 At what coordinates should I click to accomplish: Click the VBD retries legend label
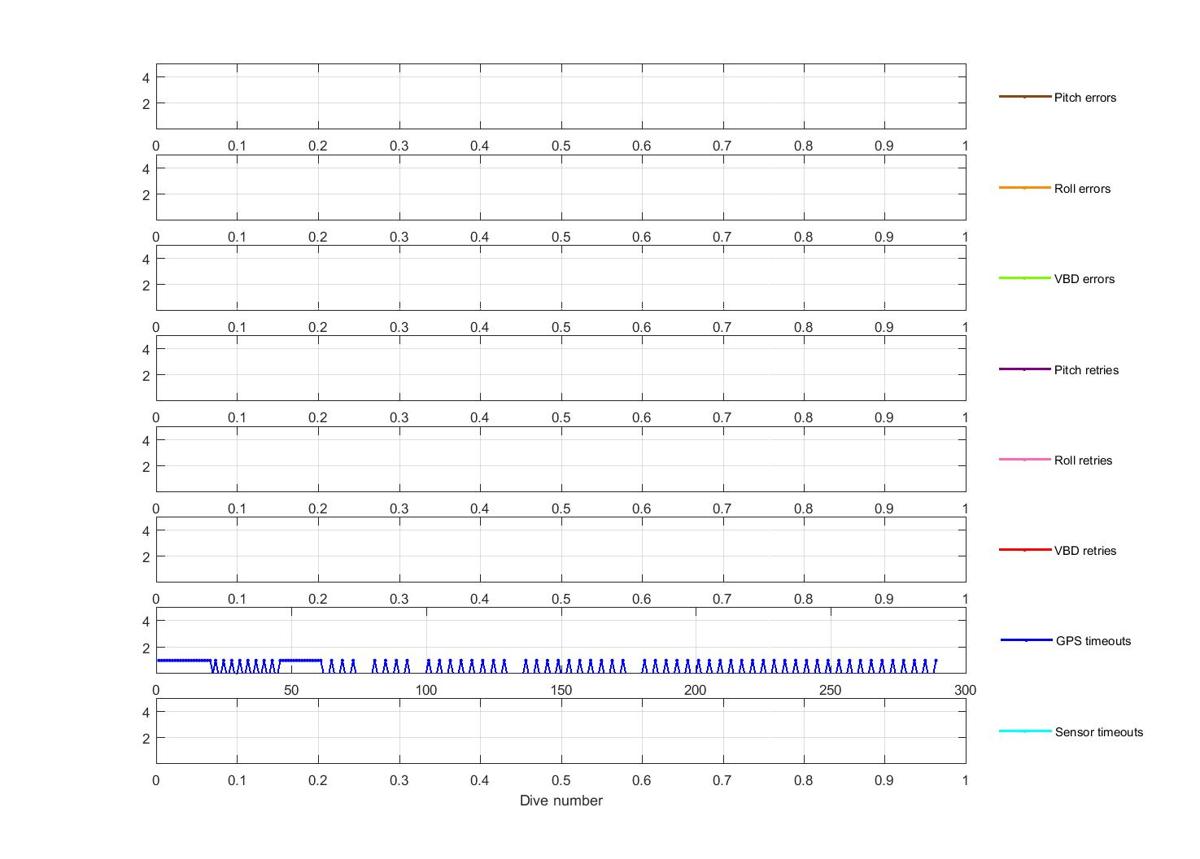[1085, 551]
